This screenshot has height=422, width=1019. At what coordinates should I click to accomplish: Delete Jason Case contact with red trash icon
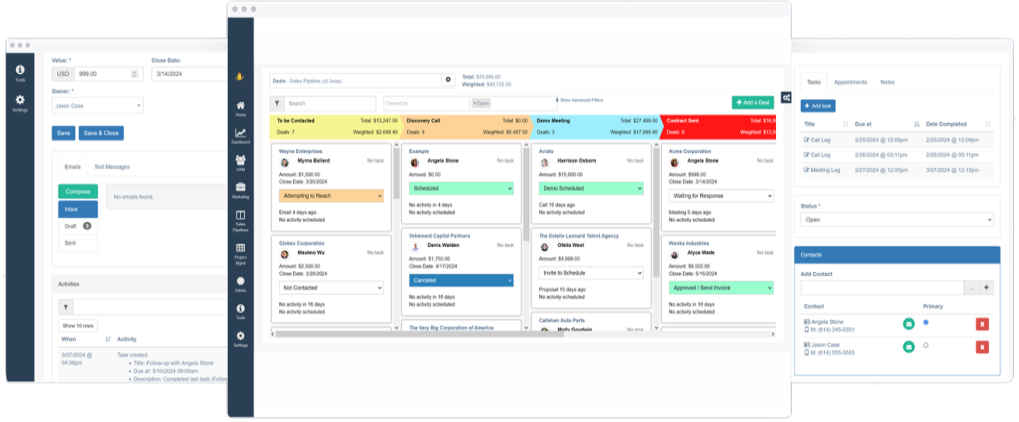pos(982,347)
